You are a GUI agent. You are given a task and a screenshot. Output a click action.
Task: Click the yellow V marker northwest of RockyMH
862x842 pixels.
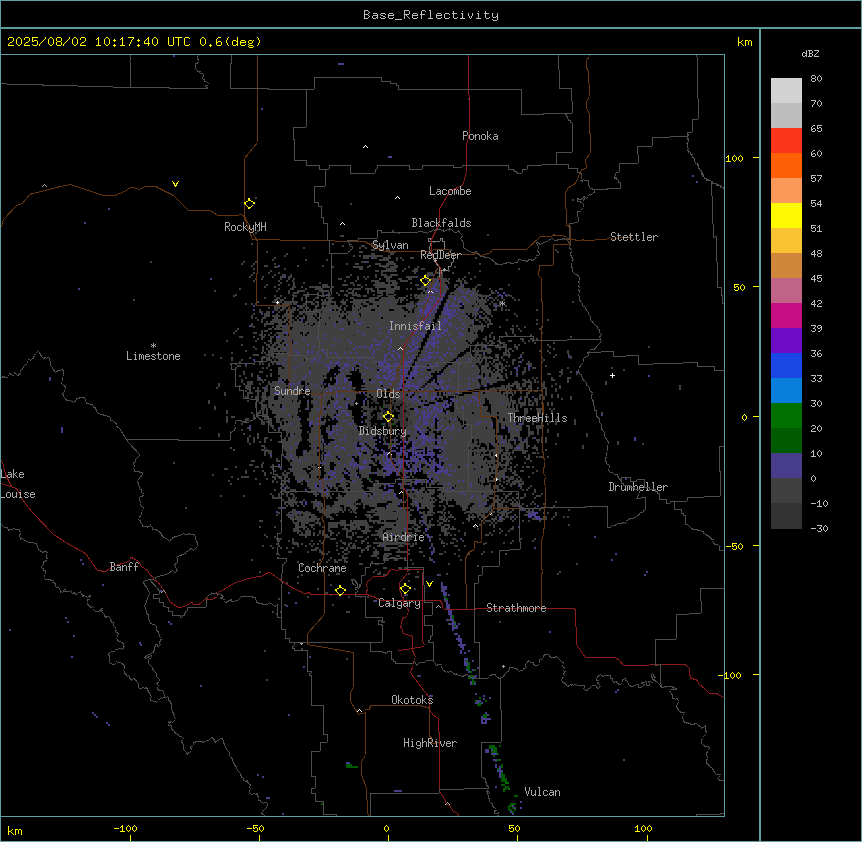175,184
